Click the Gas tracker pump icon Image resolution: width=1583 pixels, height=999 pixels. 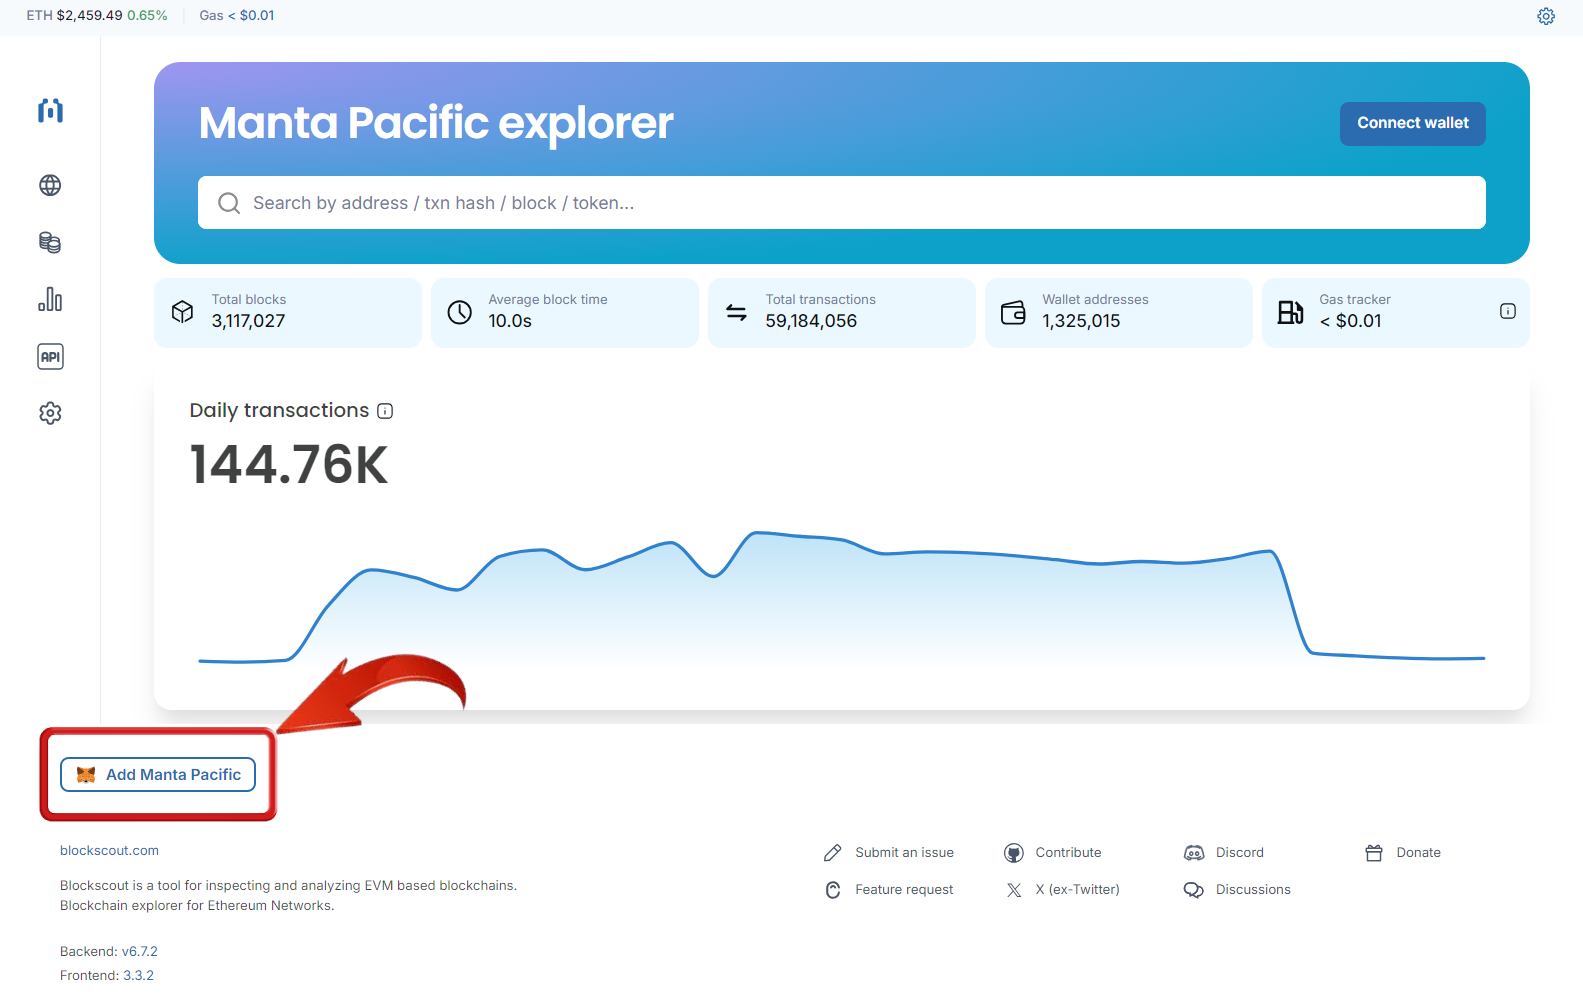[x=1290, y=312]
